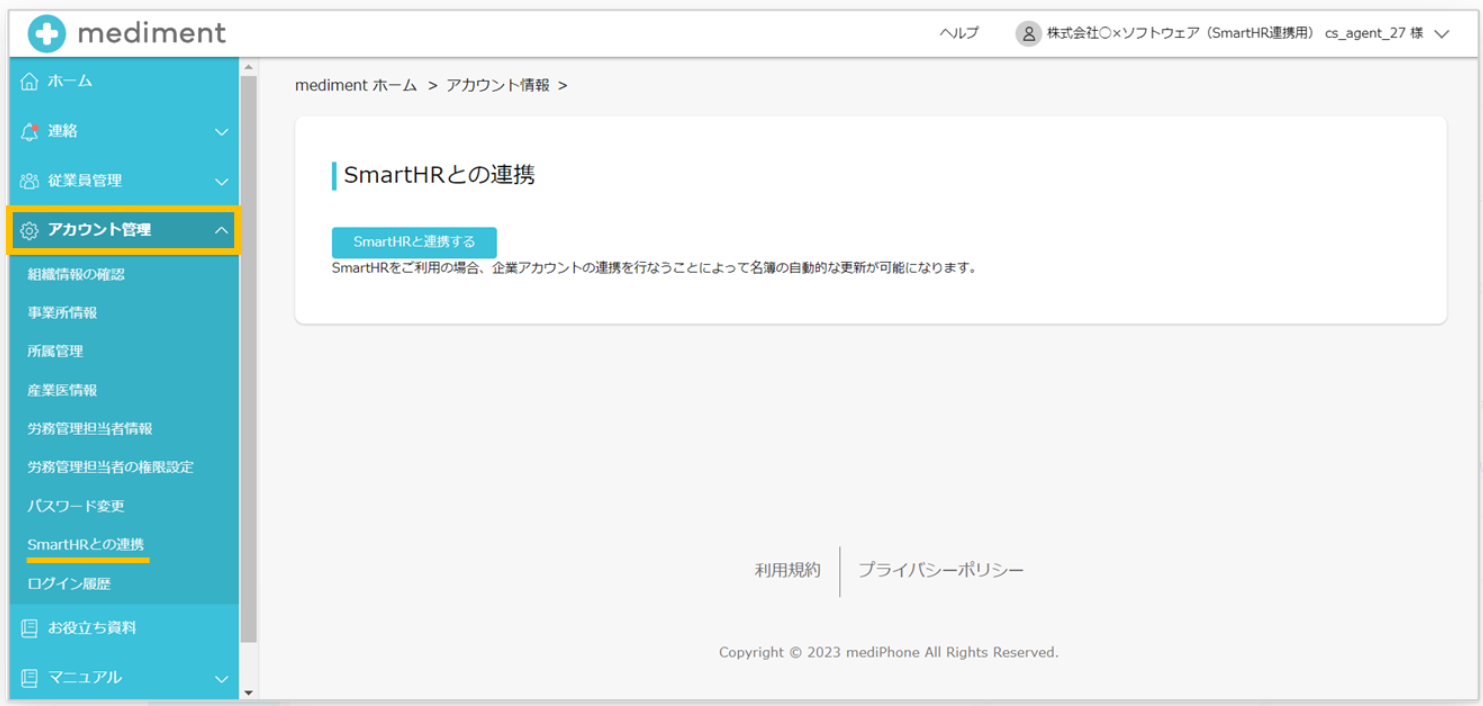Image resolution: width=1483 pixels, height=706 pixels.
Task: Open the account dropdown arrow in header
Action: (x=1441, y=34)
